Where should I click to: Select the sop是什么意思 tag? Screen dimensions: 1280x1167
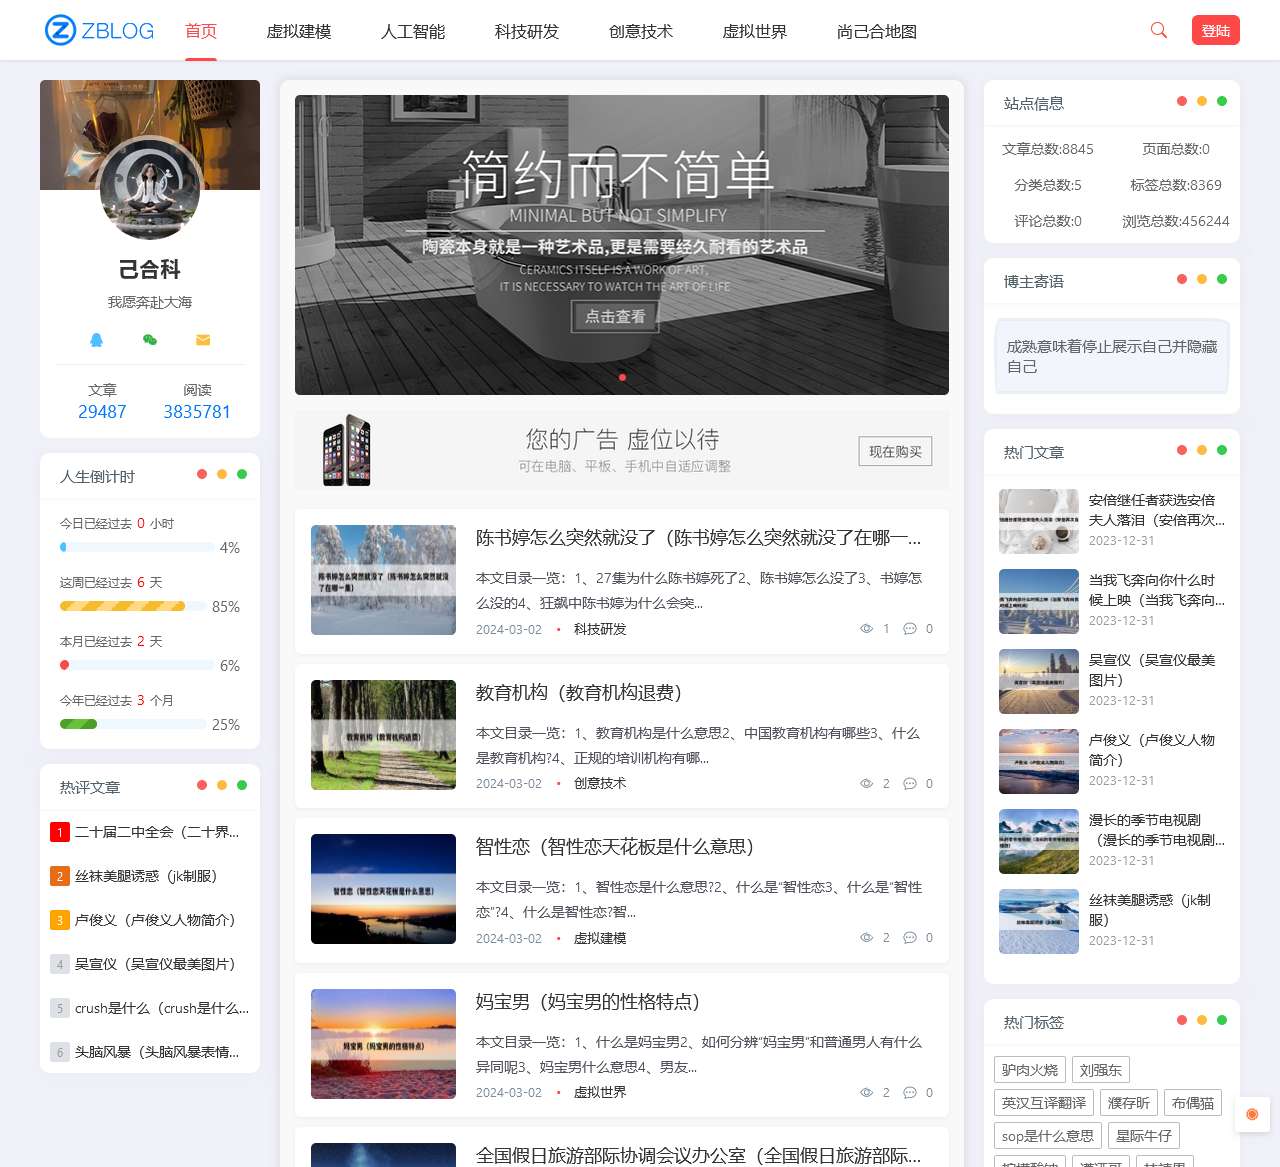pyautogui.click(x=1048, y=1136)
